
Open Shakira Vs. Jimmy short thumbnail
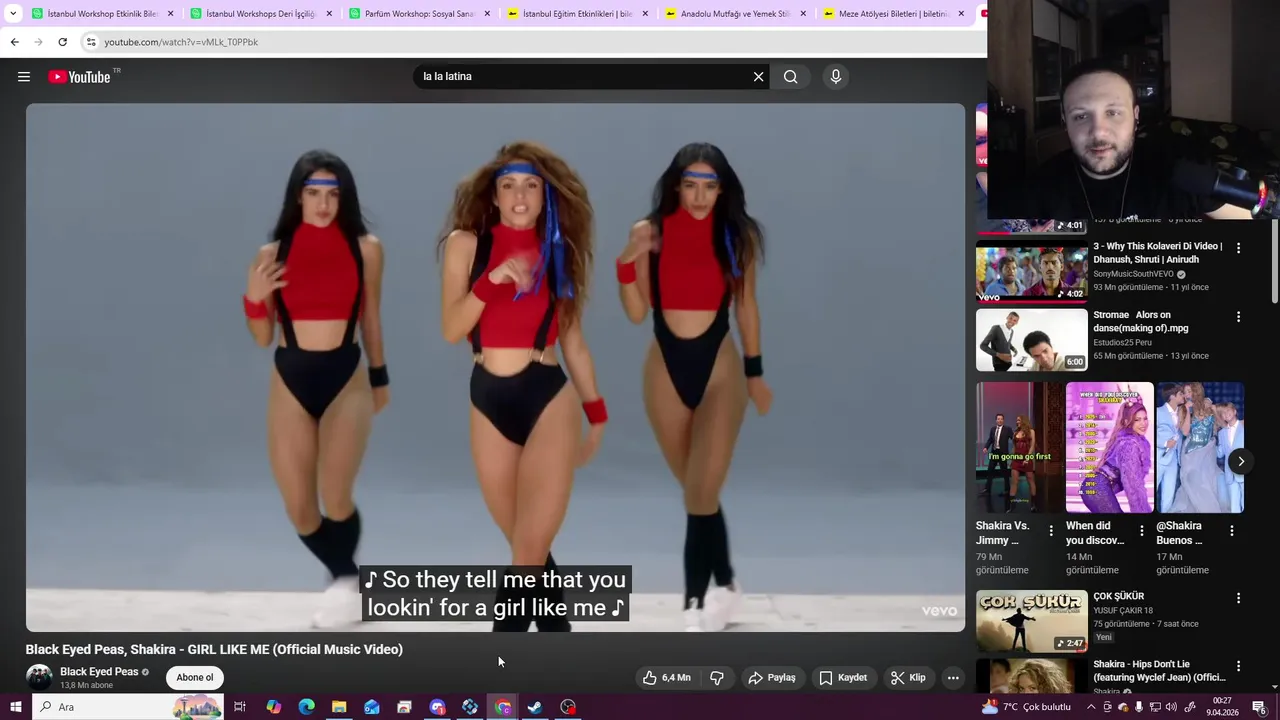click(1020, 447)
